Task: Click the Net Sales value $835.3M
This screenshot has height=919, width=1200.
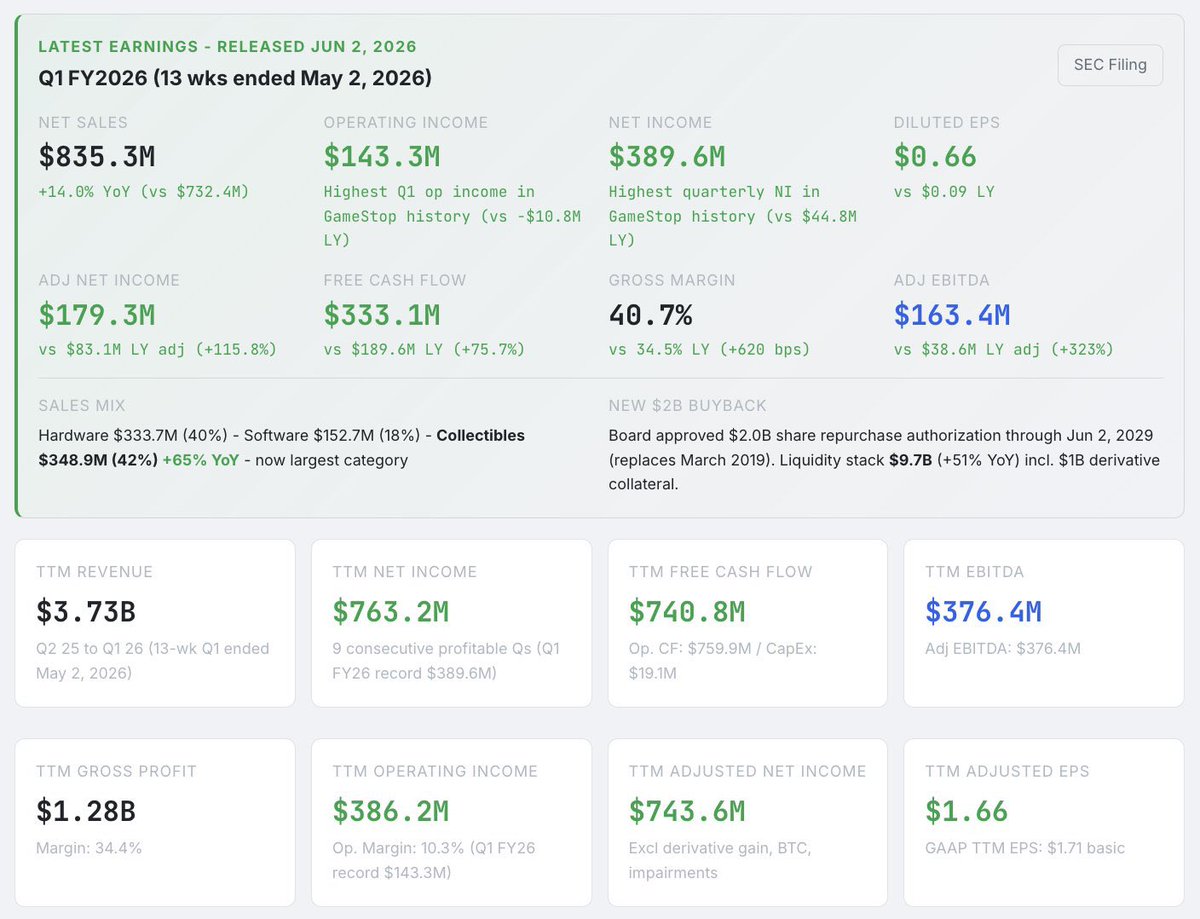Action: point(97,157)
